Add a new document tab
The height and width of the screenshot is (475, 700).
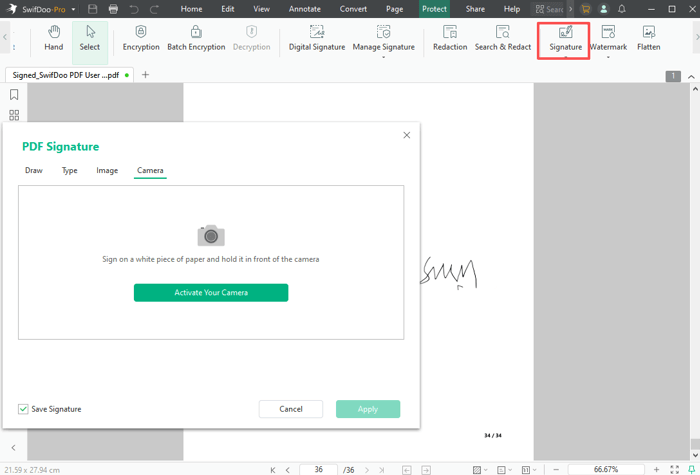click(145, 75)
